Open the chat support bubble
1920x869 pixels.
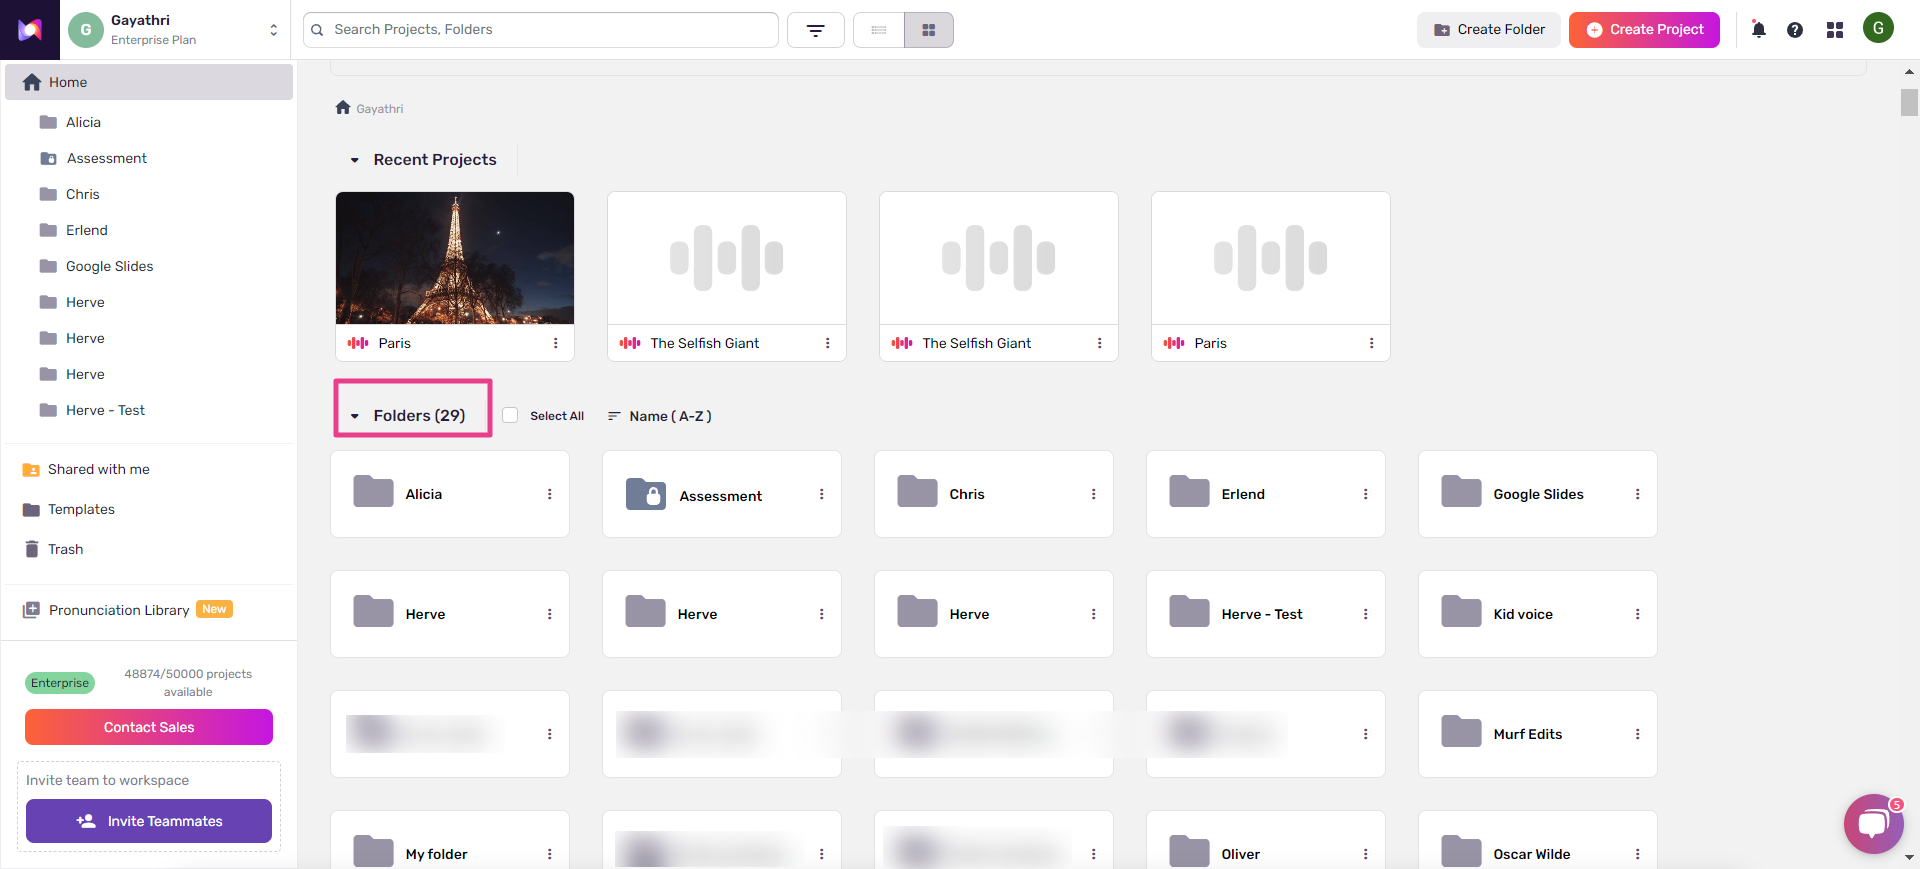click(1873, 824)
